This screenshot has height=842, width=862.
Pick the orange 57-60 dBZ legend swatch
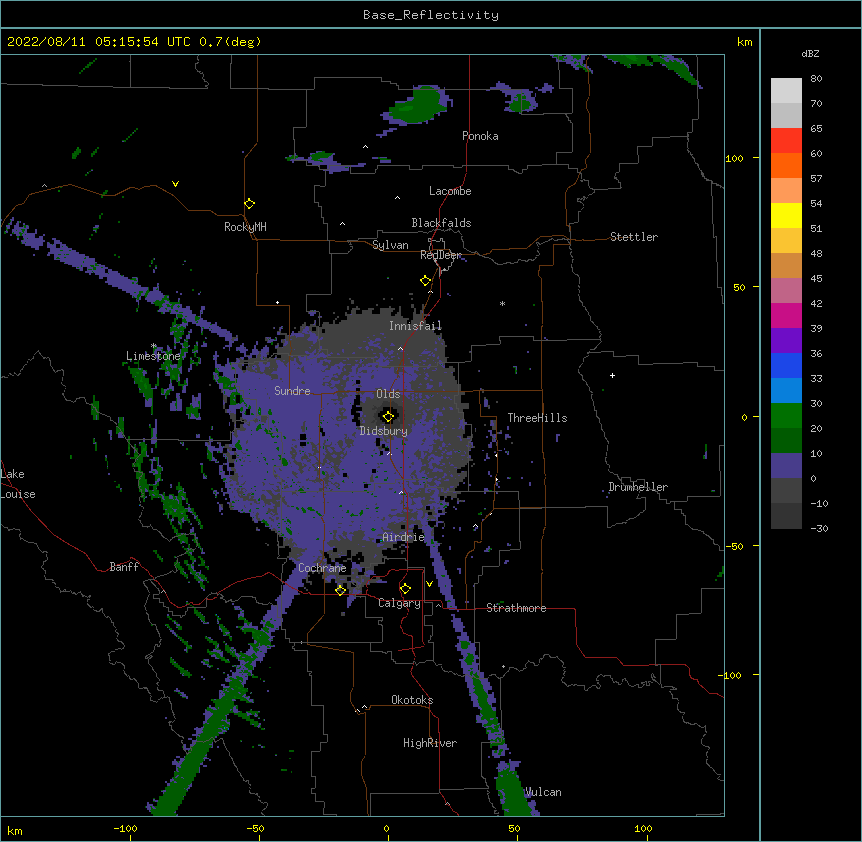click(786, 165)
